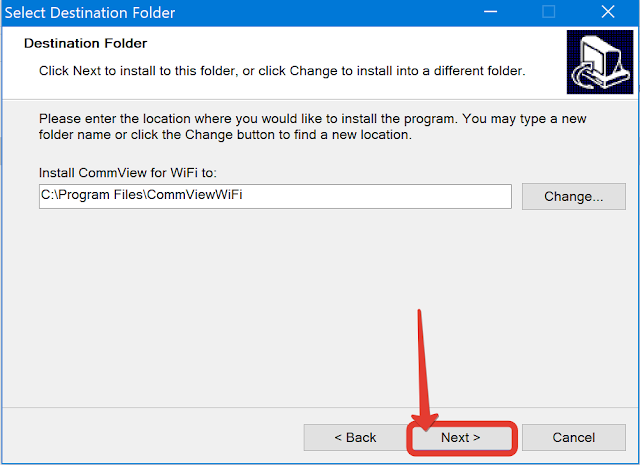Close the Select Destination Folder window
640x465 pixels.
click(608, 12)
